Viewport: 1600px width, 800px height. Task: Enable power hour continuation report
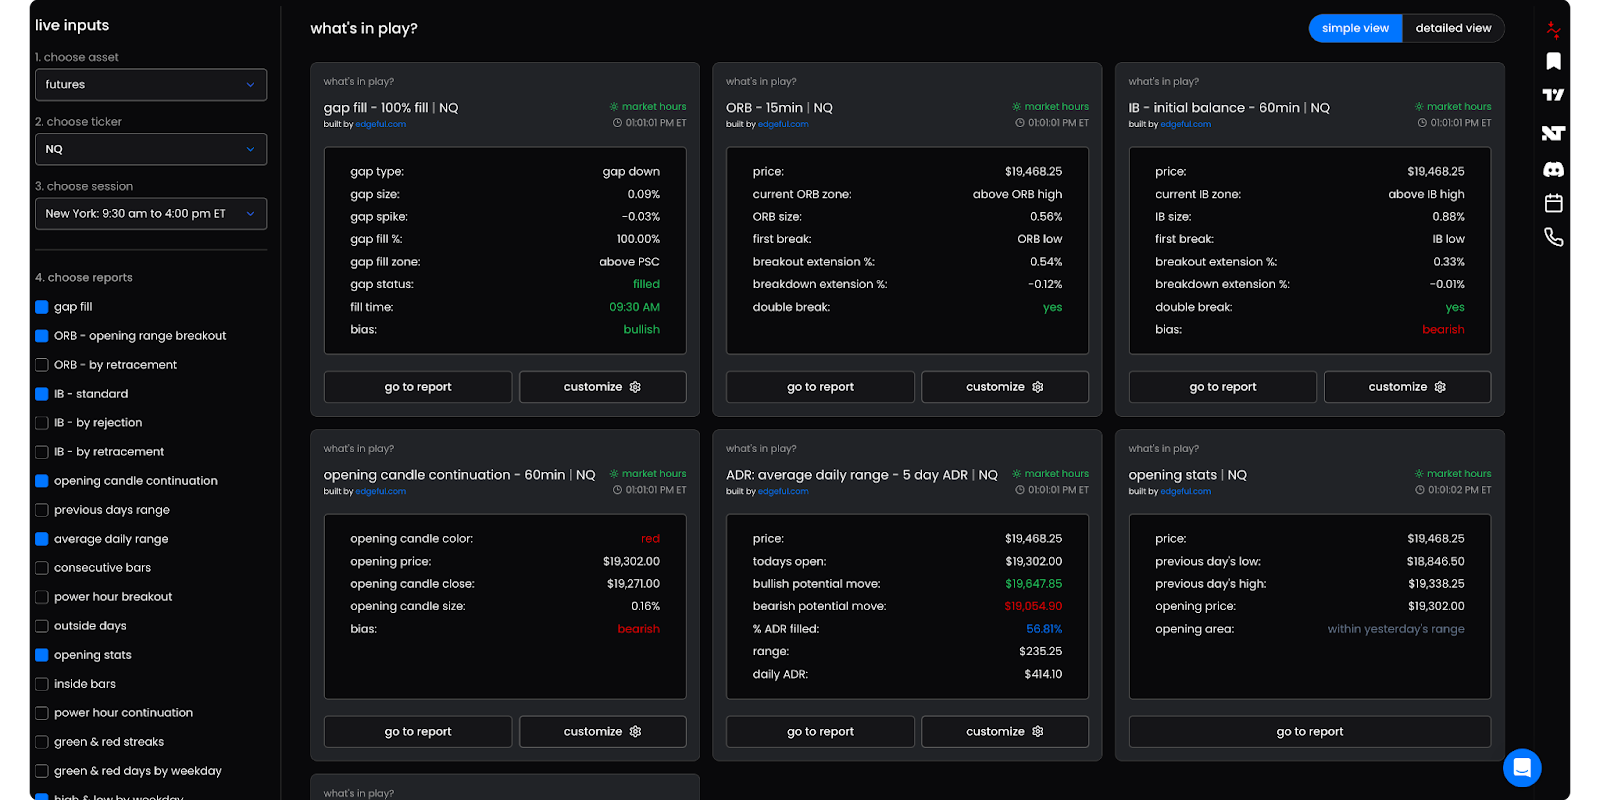(x=42, y=713)
